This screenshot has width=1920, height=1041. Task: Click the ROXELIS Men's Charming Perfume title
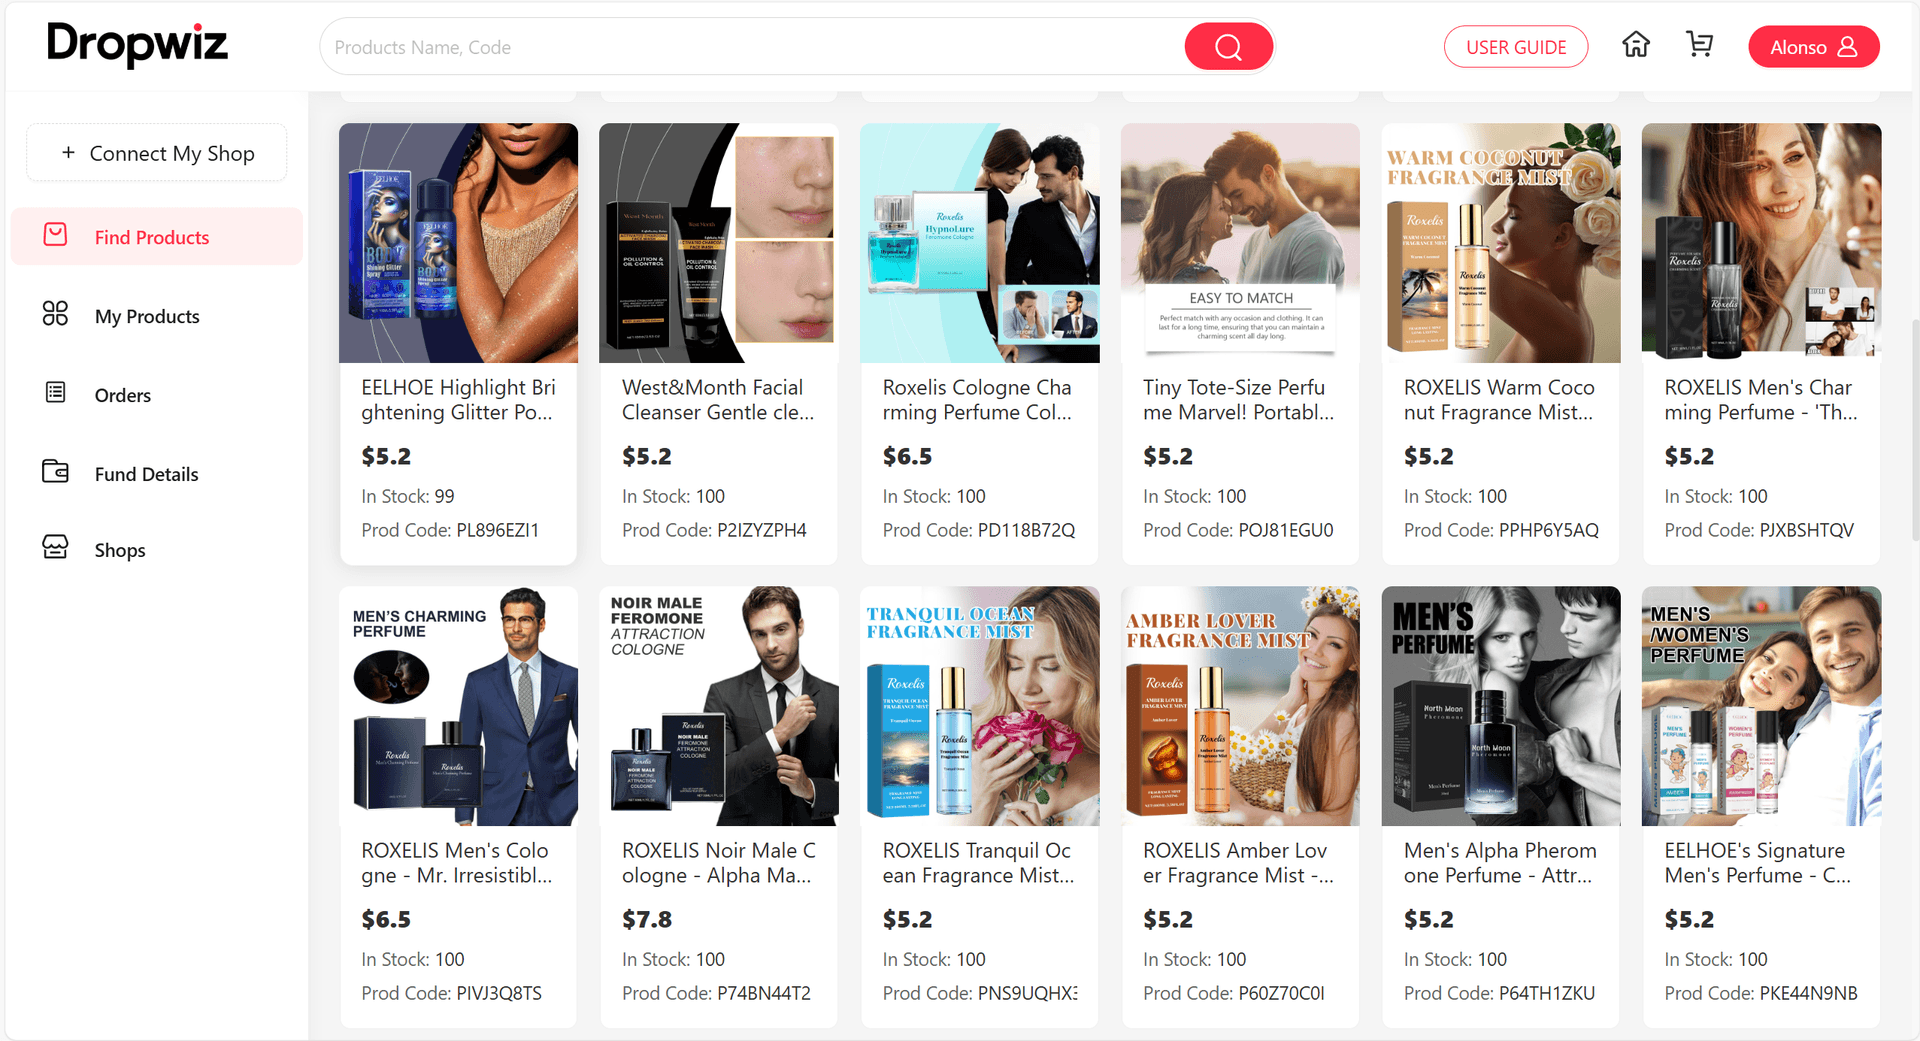pos(1761,400)
